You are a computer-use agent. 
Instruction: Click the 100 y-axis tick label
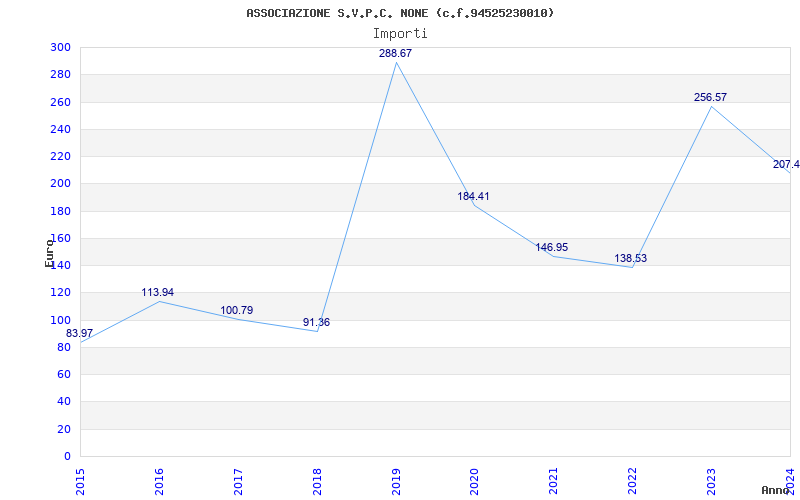coord(60,320)
